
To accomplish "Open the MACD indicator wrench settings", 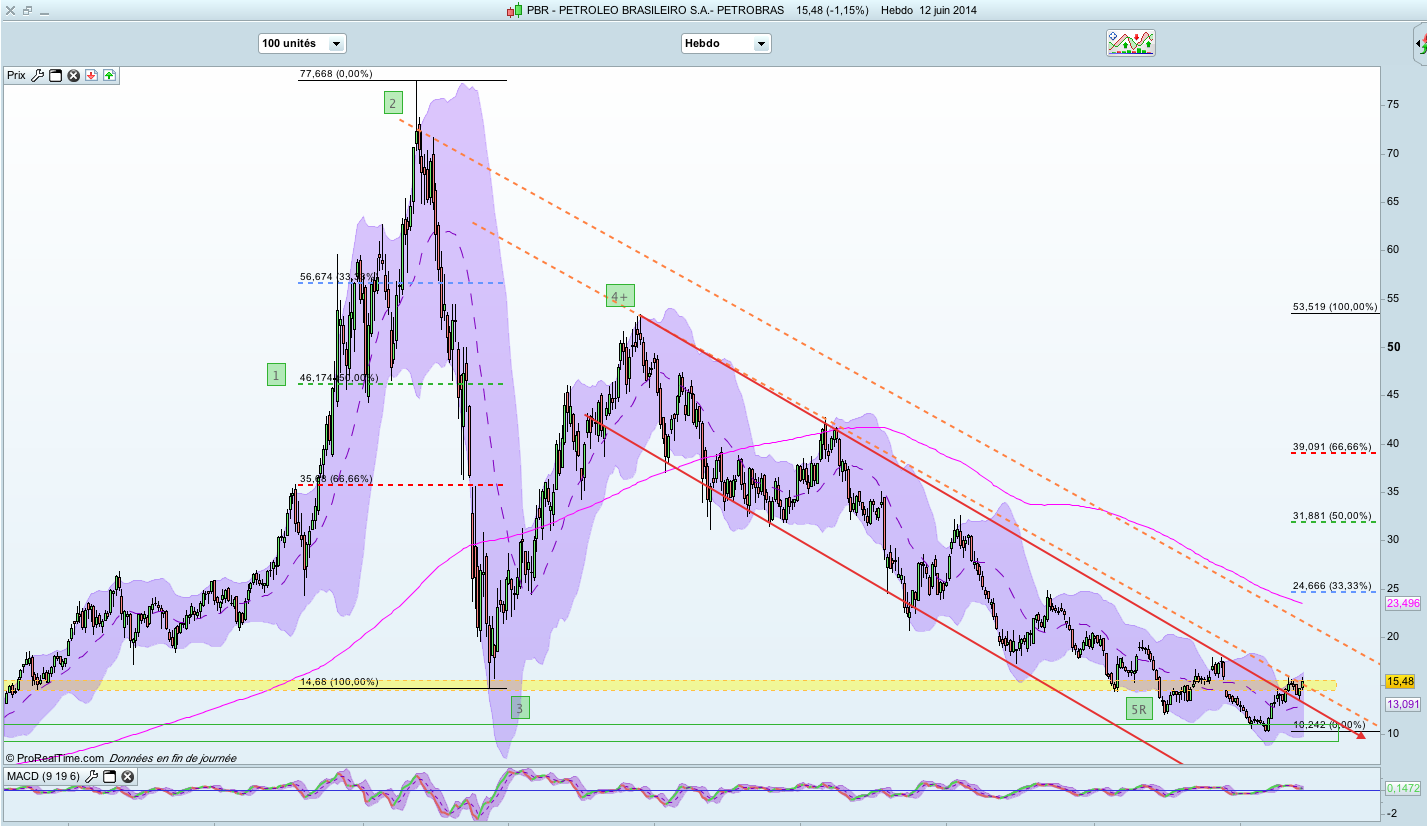I will click(x=93, y=776).
